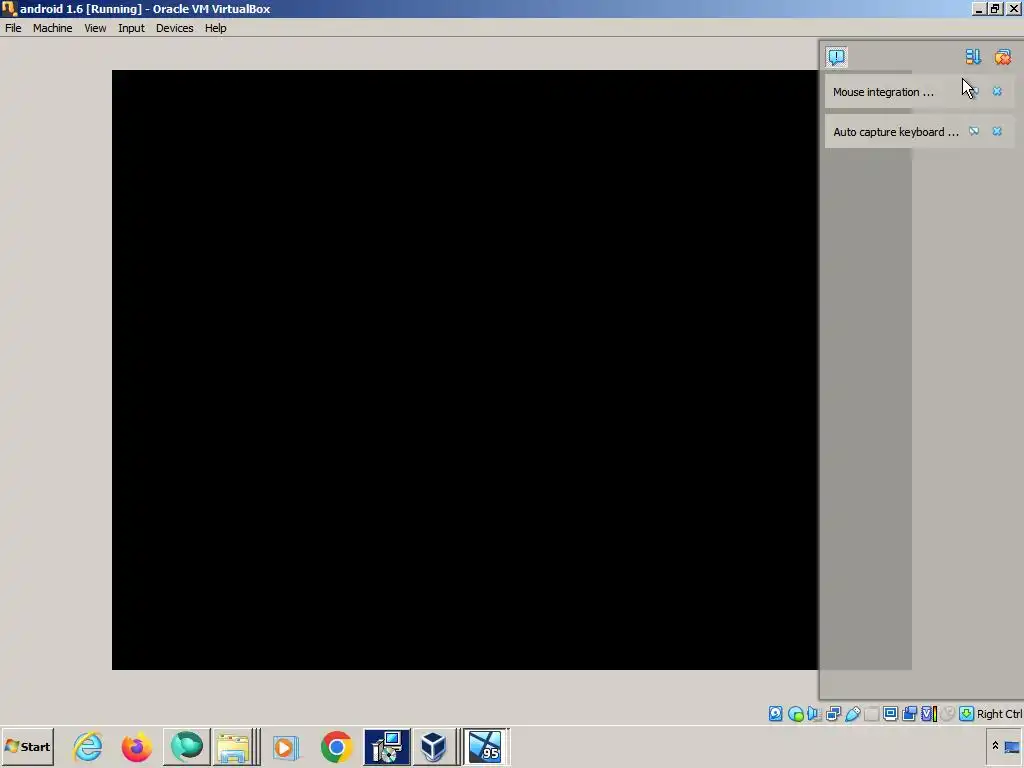Click the network adapters status icon
Viewport: 1024px width, 768px height.
coord(833,714)
